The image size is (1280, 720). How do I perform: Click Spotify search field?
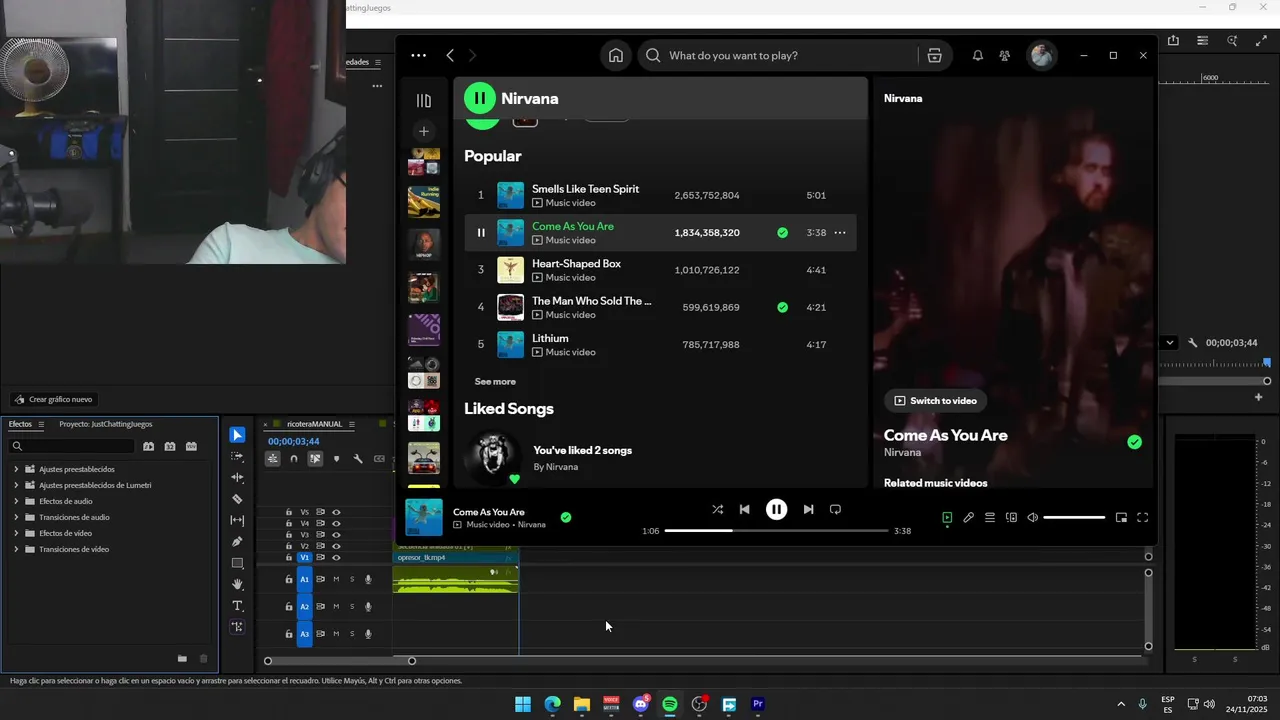777,56
